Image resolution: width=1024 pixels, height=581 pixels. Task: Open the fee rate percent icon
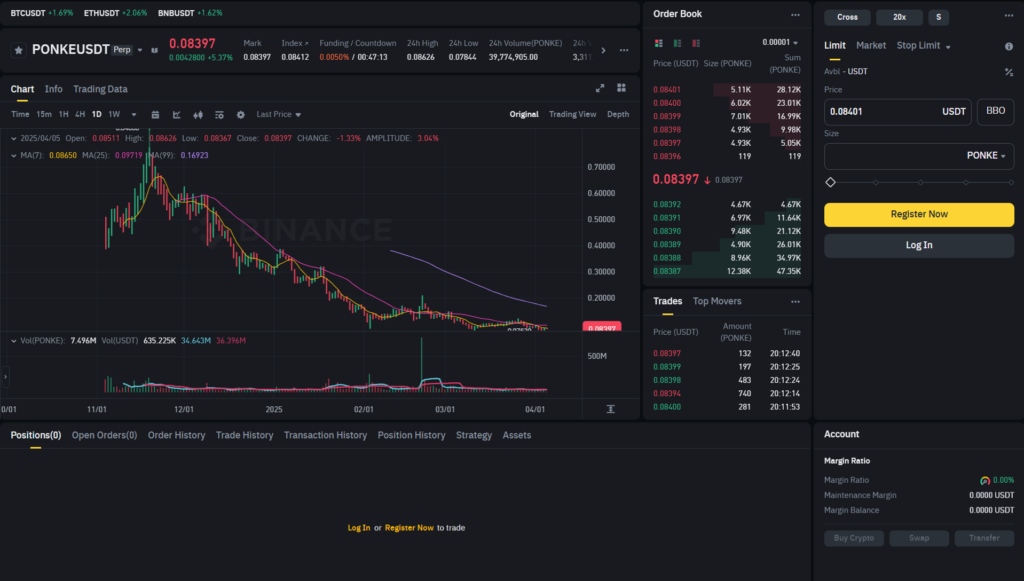click(x=1008, y=72)
